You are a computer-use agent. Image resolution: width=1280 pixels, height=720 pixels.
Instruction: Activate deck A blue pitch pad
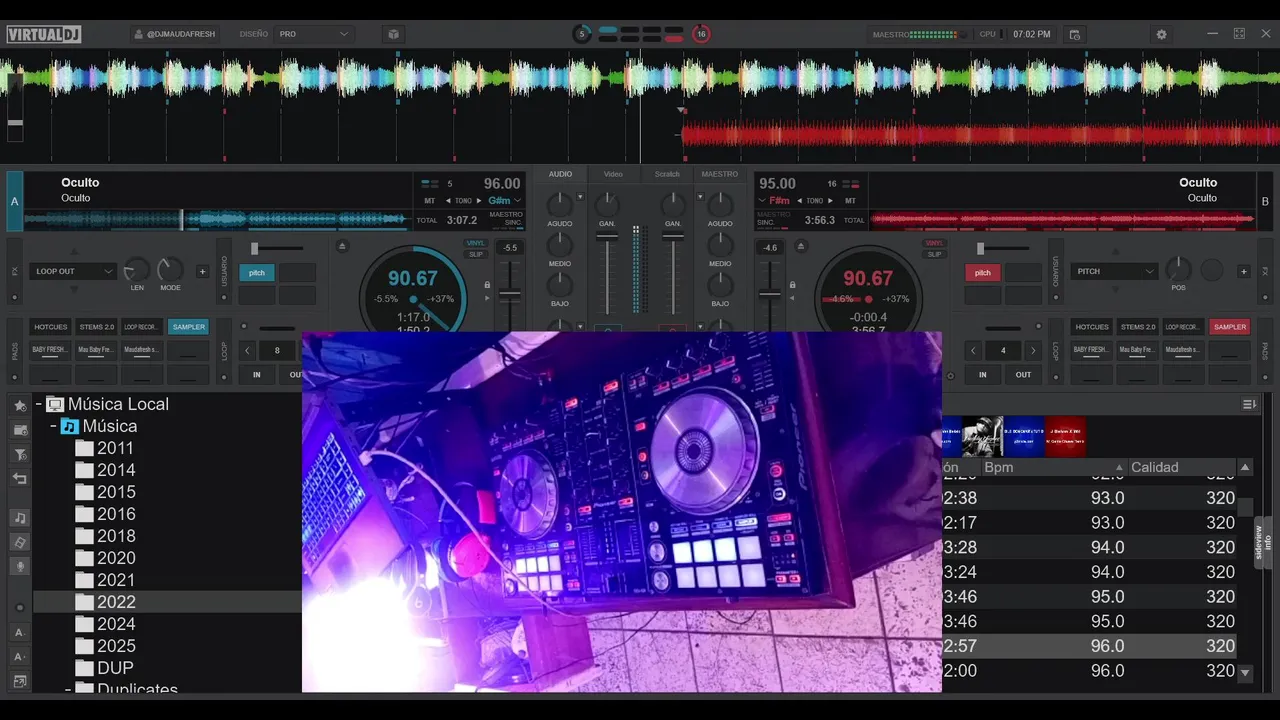tap(257, 273)
